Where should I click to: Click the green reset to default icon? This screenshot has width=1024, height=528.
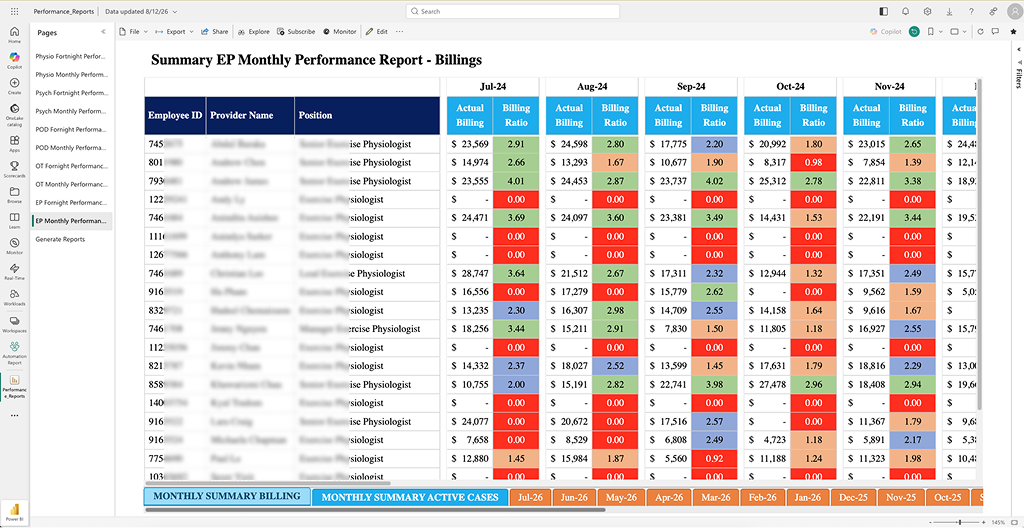point(914,31)
